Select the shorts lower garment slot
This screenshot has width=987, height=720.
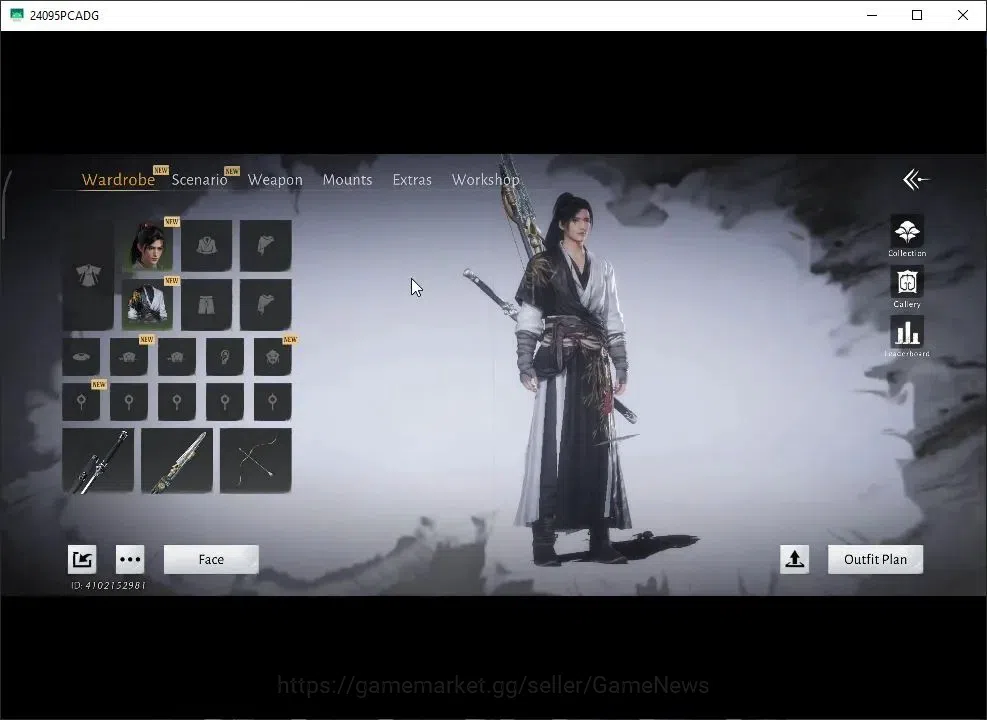(206, 305)
